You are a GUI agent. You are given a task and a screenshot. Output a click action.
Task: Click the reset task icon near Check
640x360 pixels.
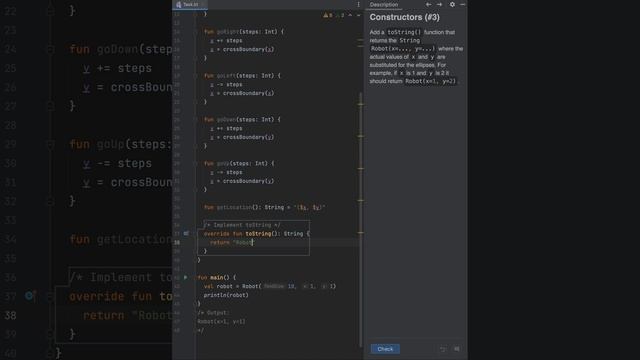pyautogui.click(x=443, y=349)
